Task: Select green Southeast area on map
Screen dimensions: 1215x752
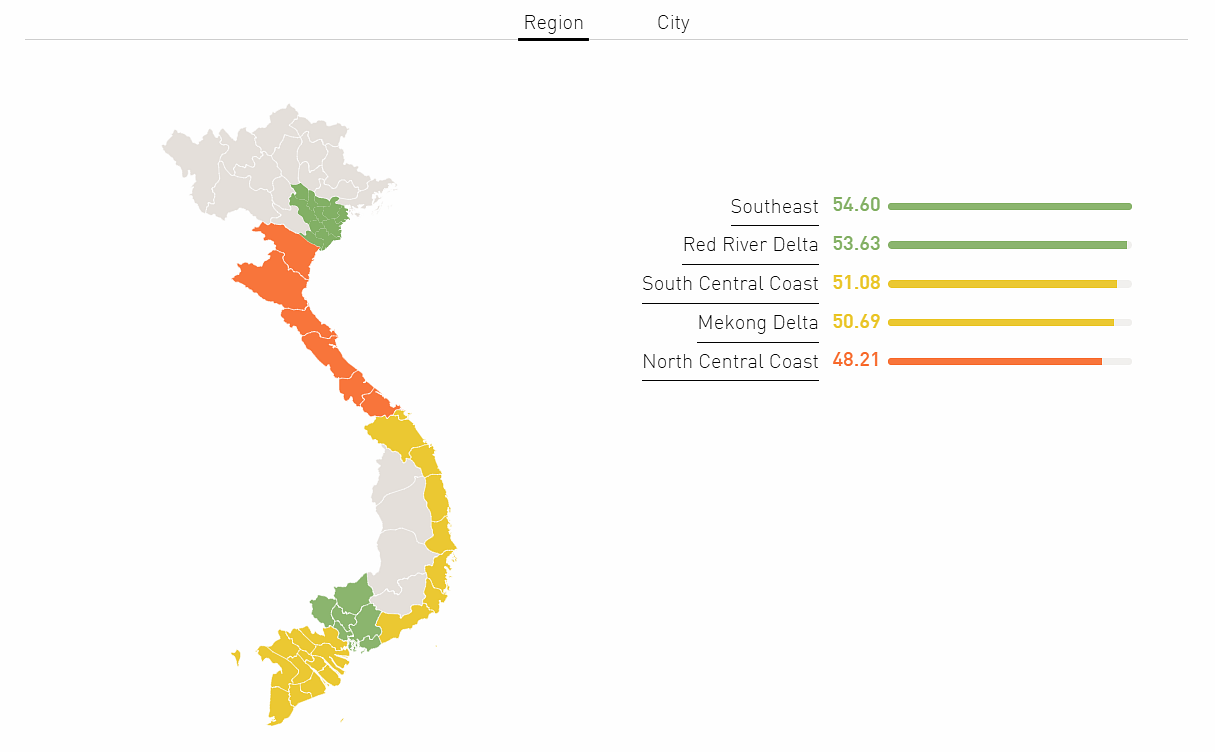Action: point(352,608)
